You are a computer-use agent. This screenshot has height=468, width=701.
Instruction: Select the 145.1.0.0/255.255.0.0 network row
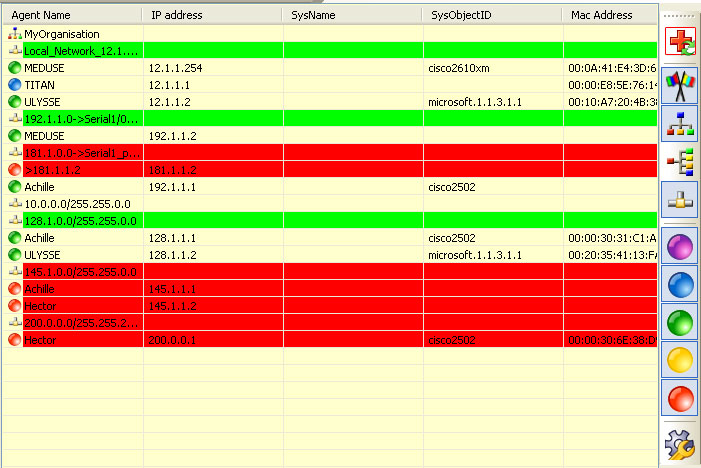[x=330, y=271]
